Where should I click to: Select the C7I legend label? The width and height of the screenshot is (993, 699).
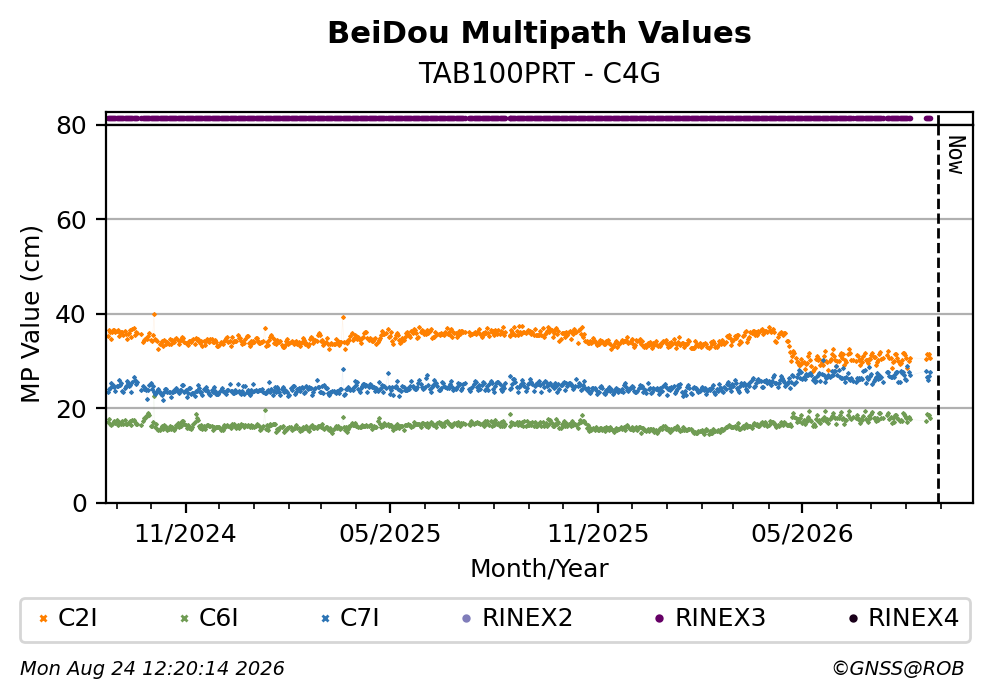click(360, 618)
